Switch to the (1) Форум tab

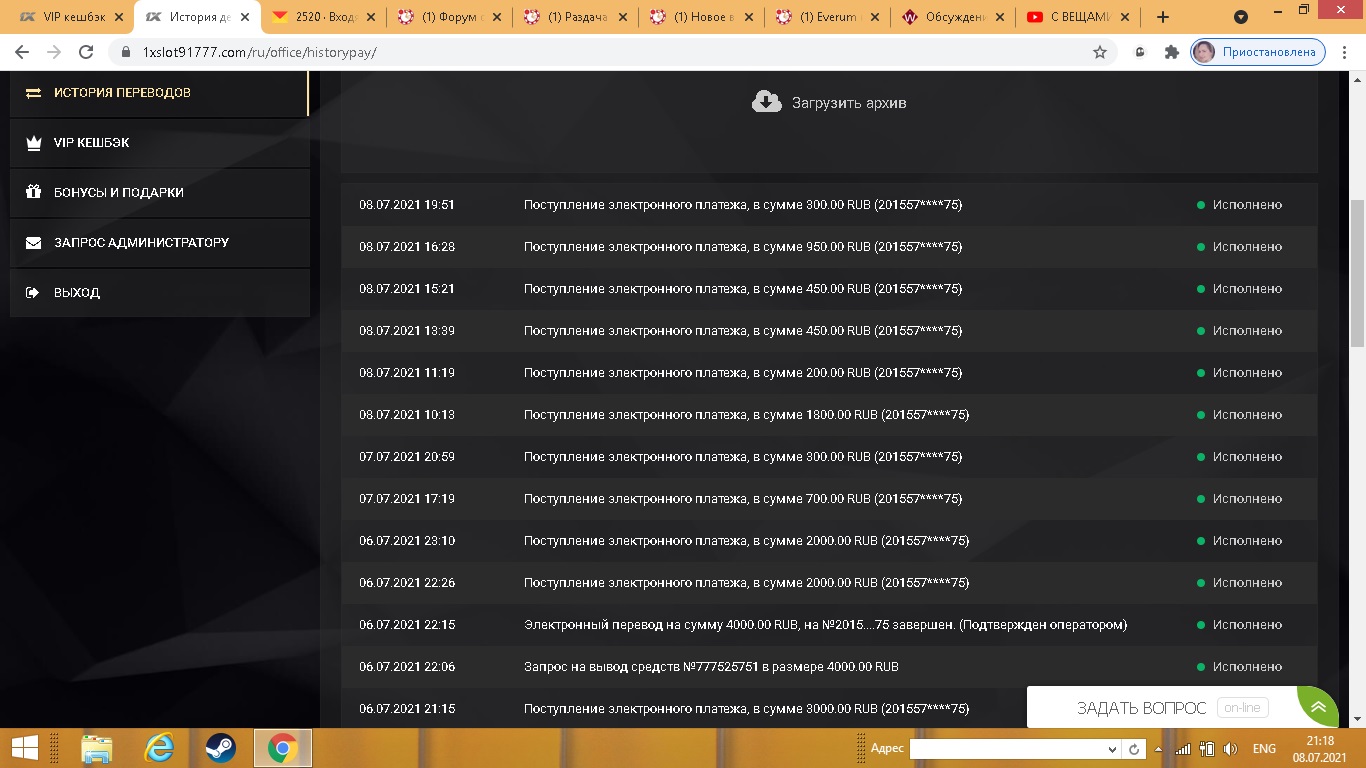(x=450, y=17)
